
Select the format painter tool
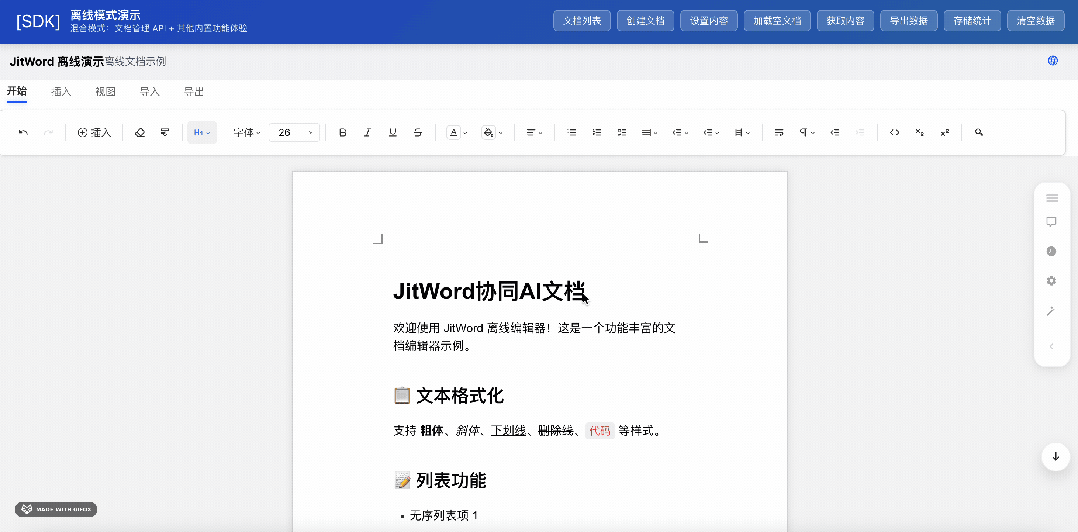pos(165,133)
